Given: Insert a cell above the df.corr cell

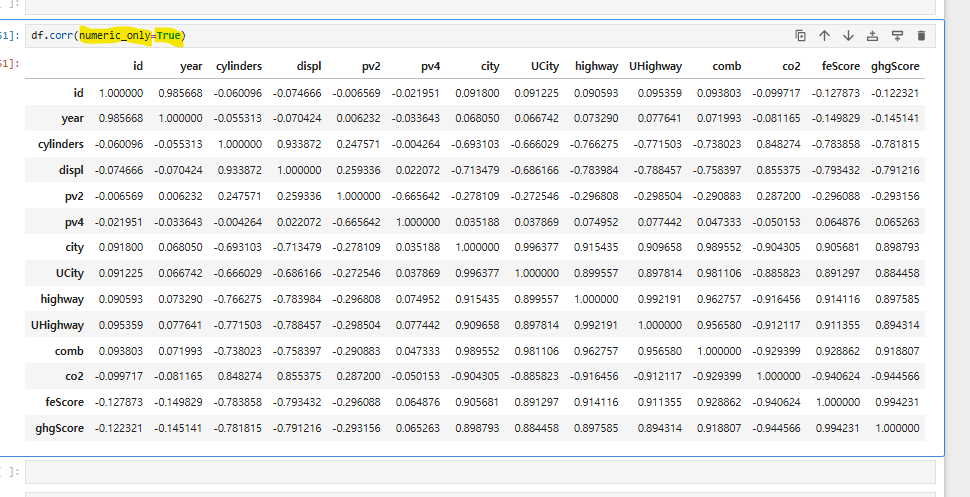Looking at the screenshot, I should pos(872,36).
